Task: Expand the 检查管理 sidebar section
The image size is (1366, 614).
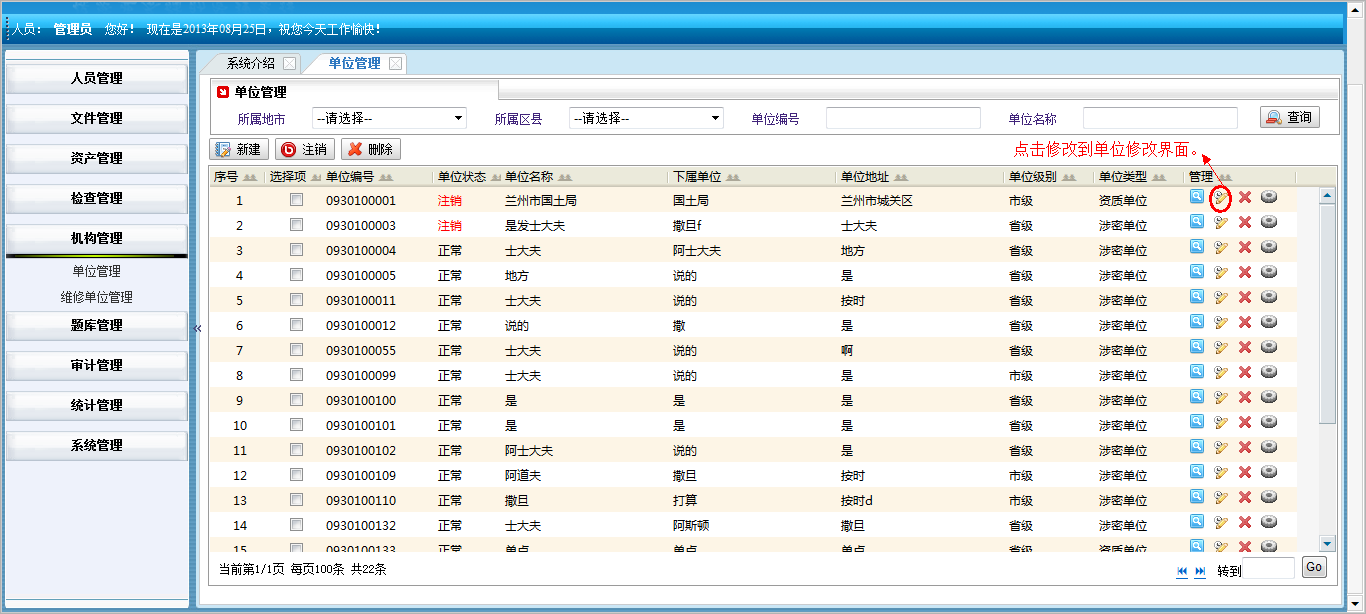Action: 97,198
